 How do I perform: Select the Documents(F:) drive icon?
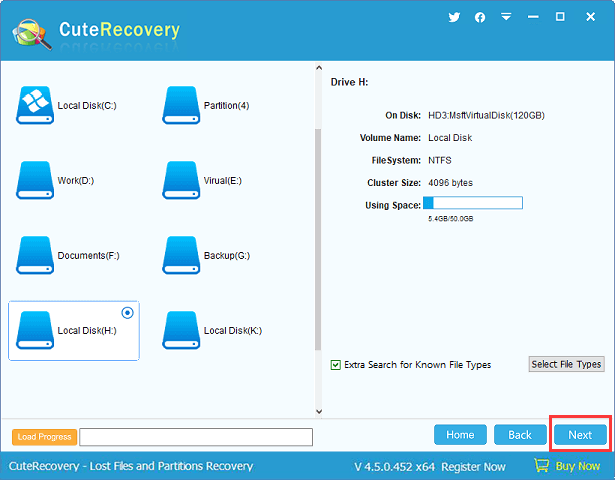pos(35,255)
